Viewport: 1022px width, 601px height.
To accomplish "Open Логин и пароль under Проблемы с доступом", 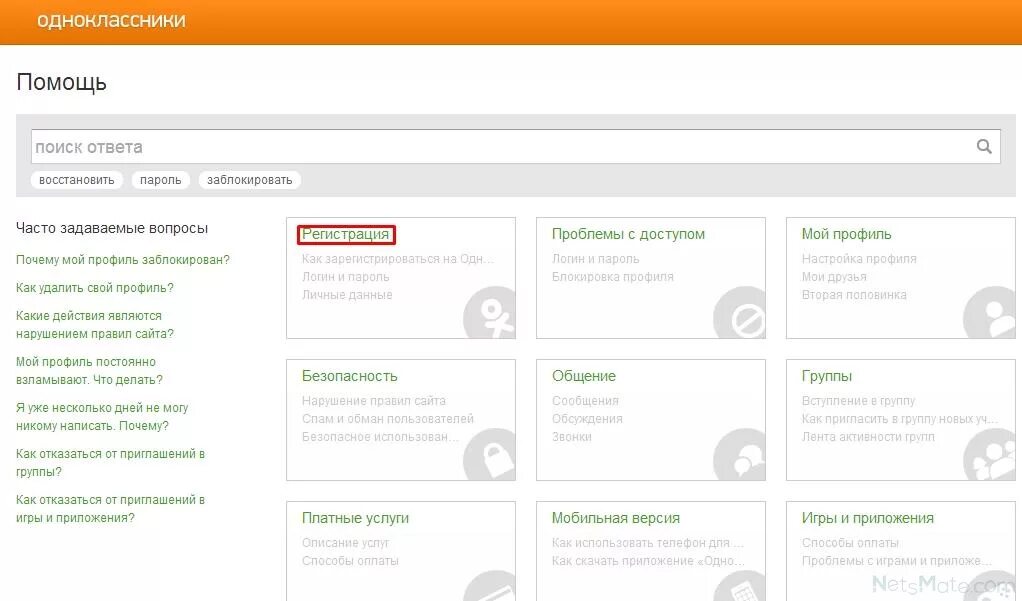I will click(595, 259).
